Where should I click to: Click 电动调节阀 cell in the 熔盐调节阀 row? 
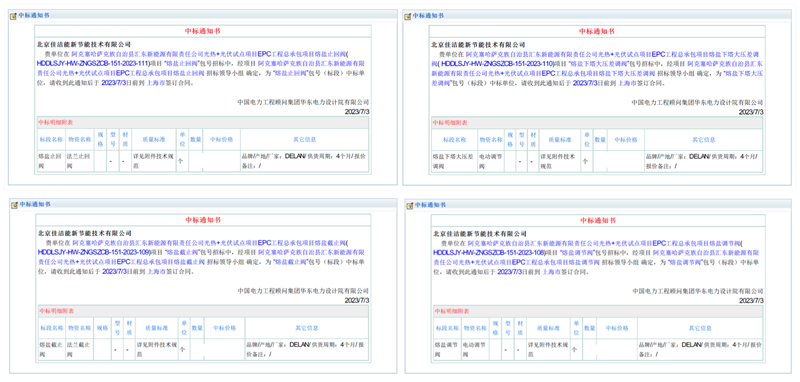coord(474,349)
